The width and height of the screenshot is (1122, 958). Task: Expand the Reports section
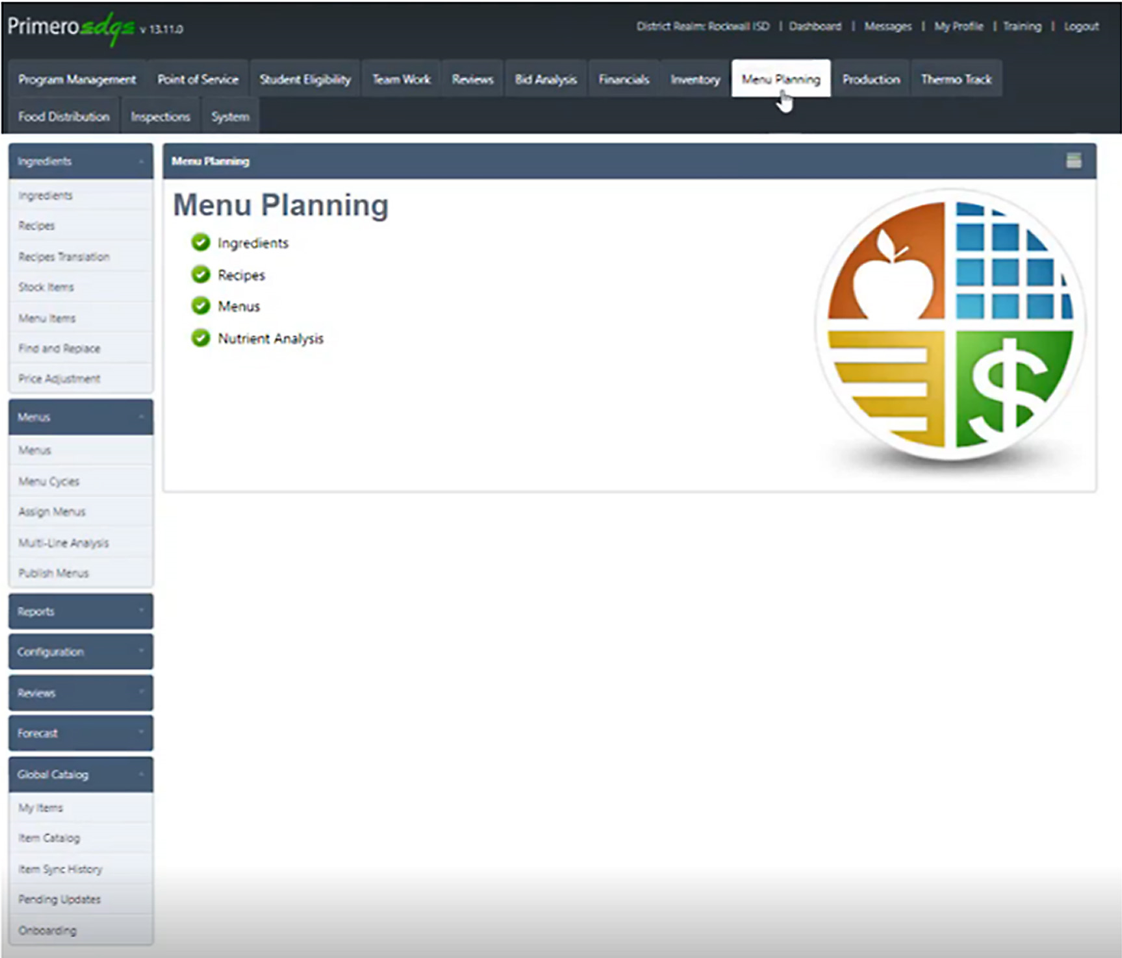(x=80, y=611)
